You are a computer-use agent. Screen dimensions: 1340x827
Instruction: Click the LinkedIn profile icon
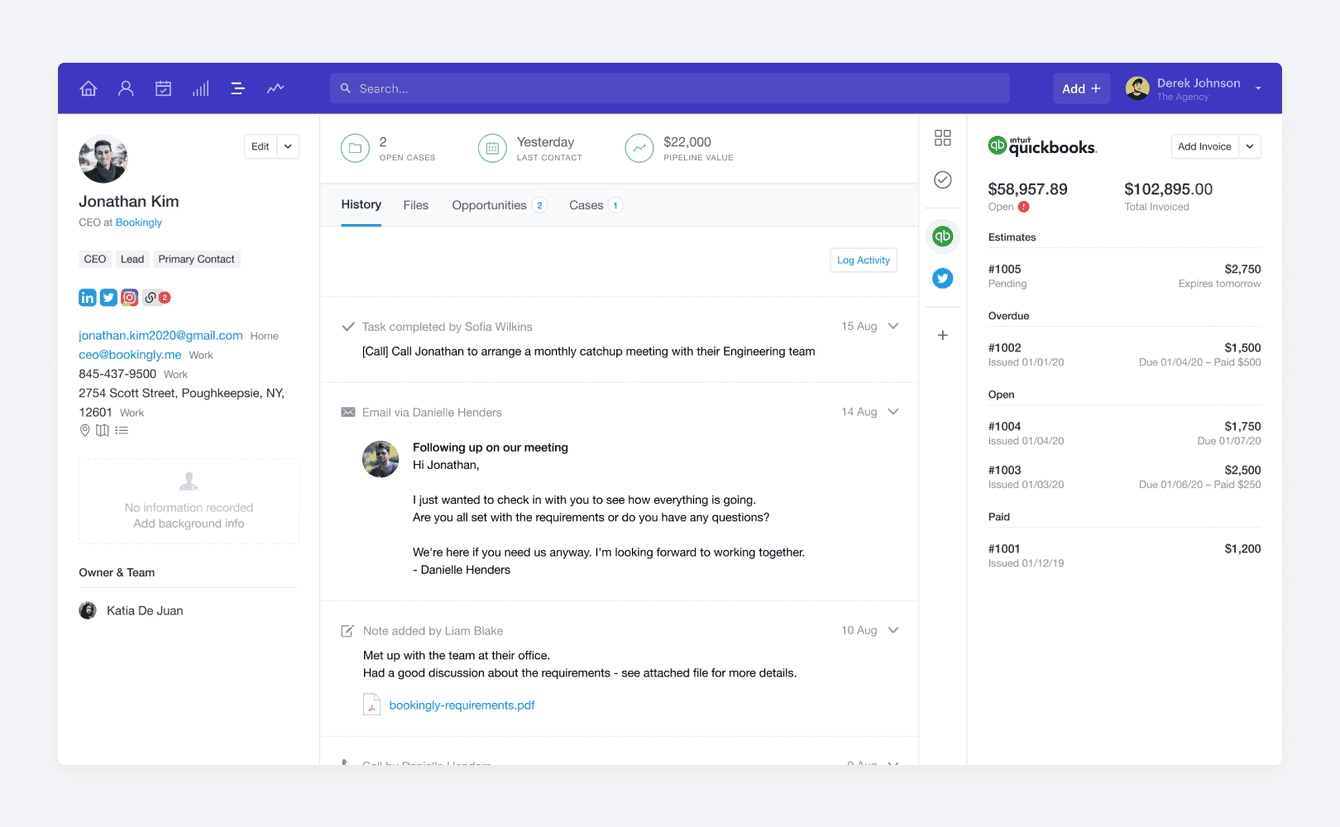tap(87, 297)
